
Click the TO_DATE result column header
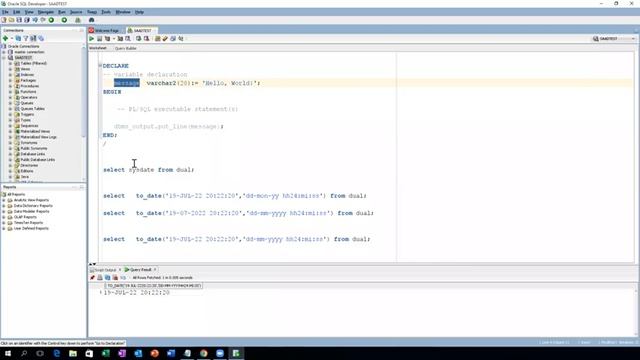click(153, 286)
